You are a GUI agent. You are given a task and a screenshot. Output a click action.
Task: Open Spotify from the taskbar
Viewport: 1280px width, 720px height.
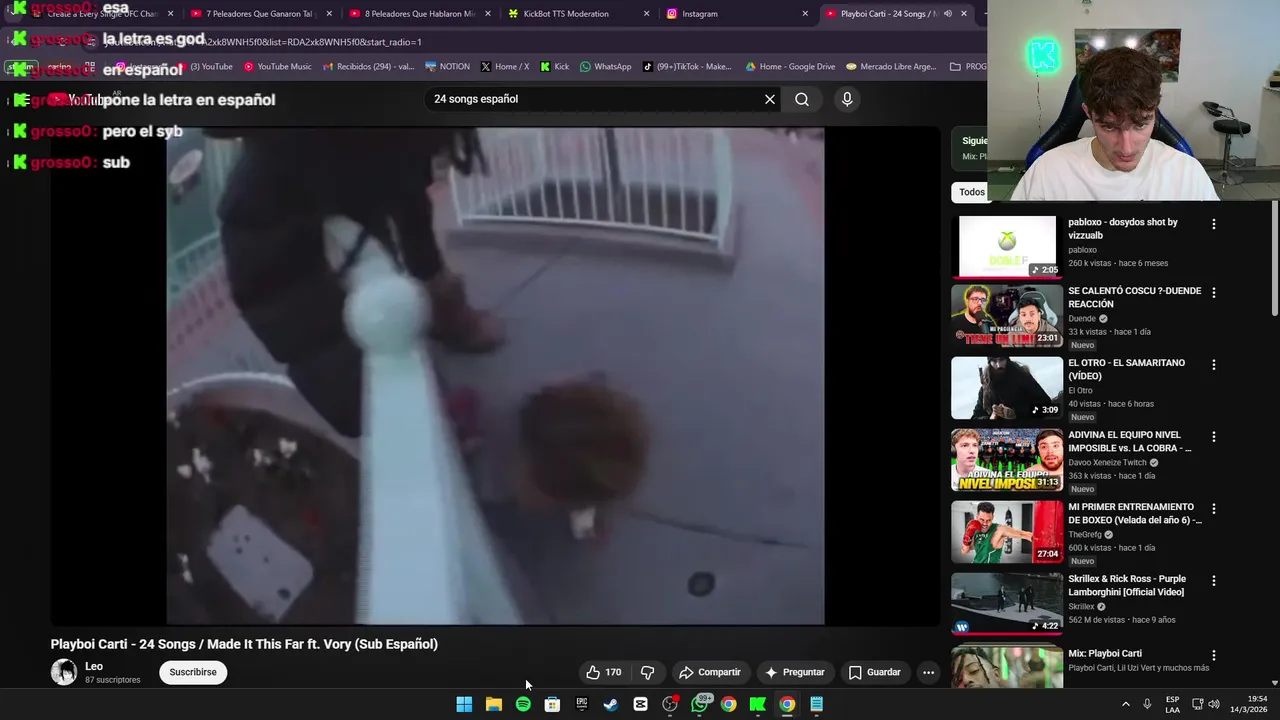point(523,704)
